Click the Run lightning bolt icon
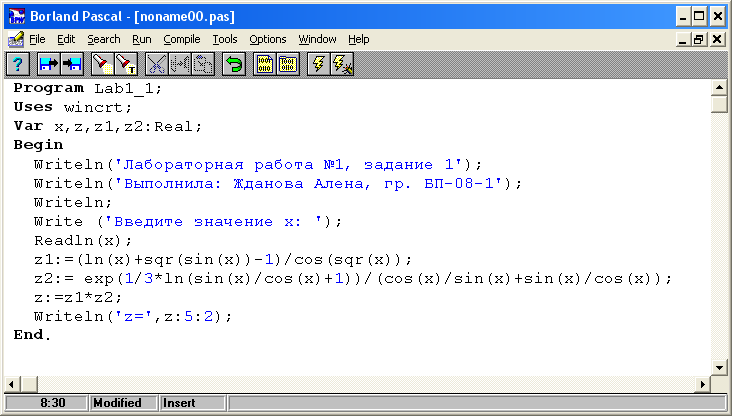The image size is (732, 416). coord(318,64)
